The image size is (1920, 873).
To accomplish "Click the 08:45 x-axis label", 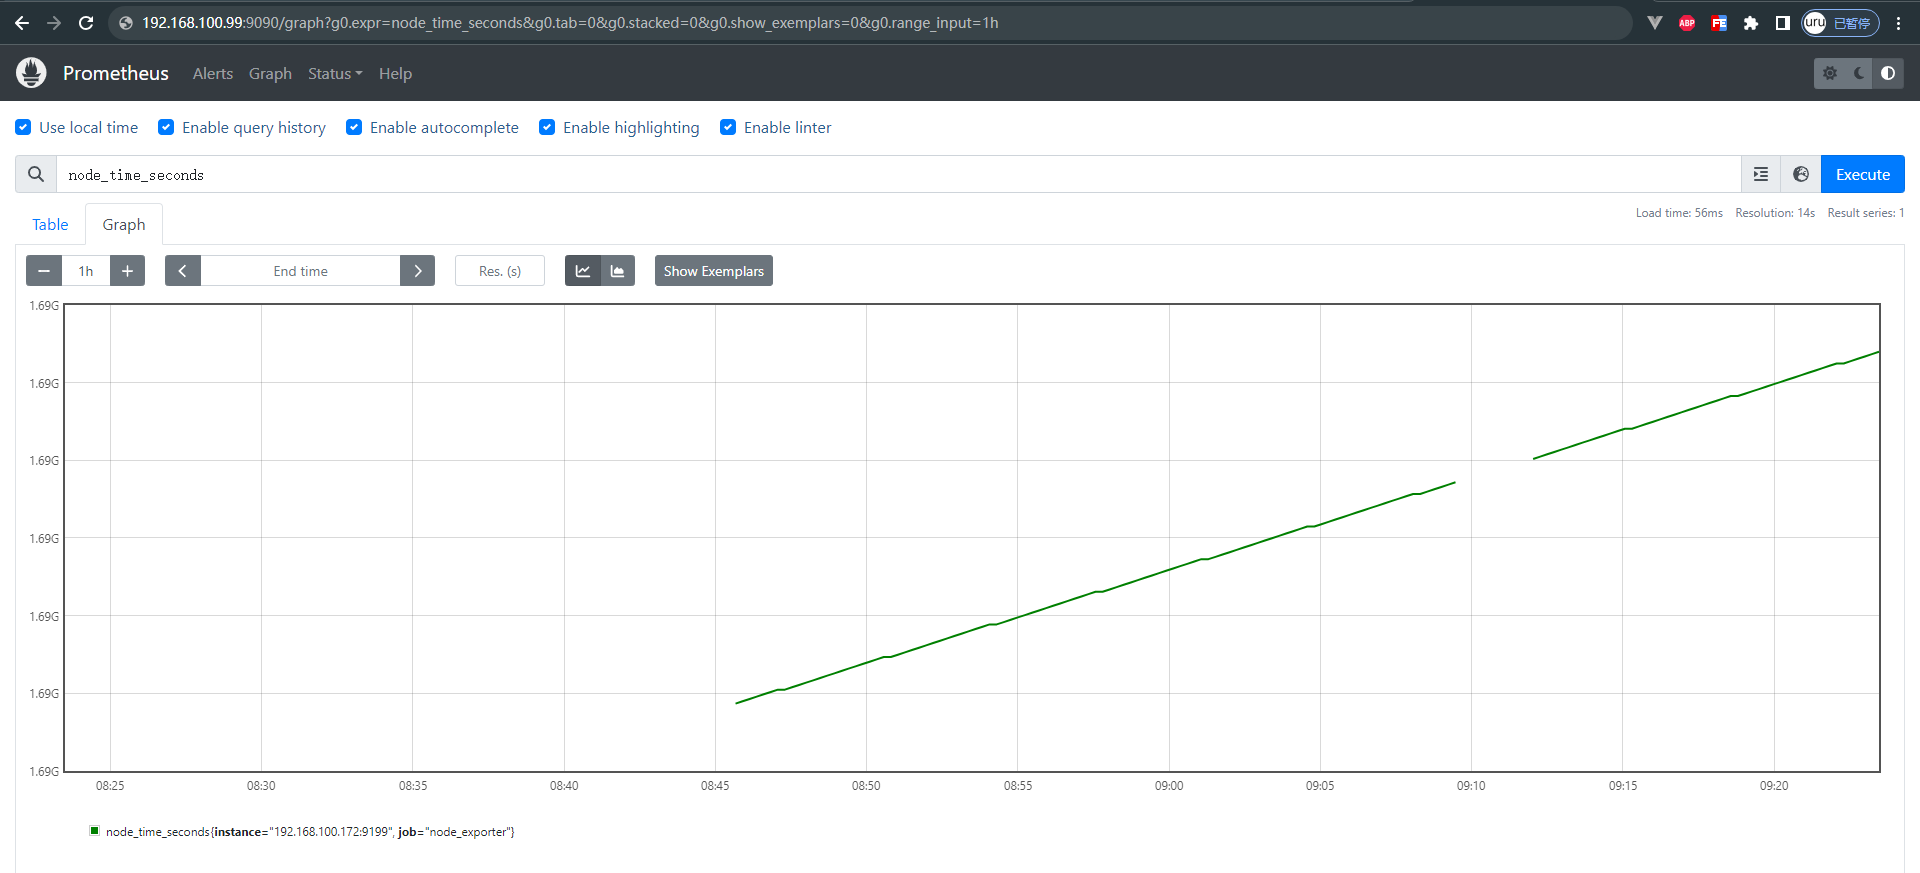I will pyautogui.click(x=715, y=786).
